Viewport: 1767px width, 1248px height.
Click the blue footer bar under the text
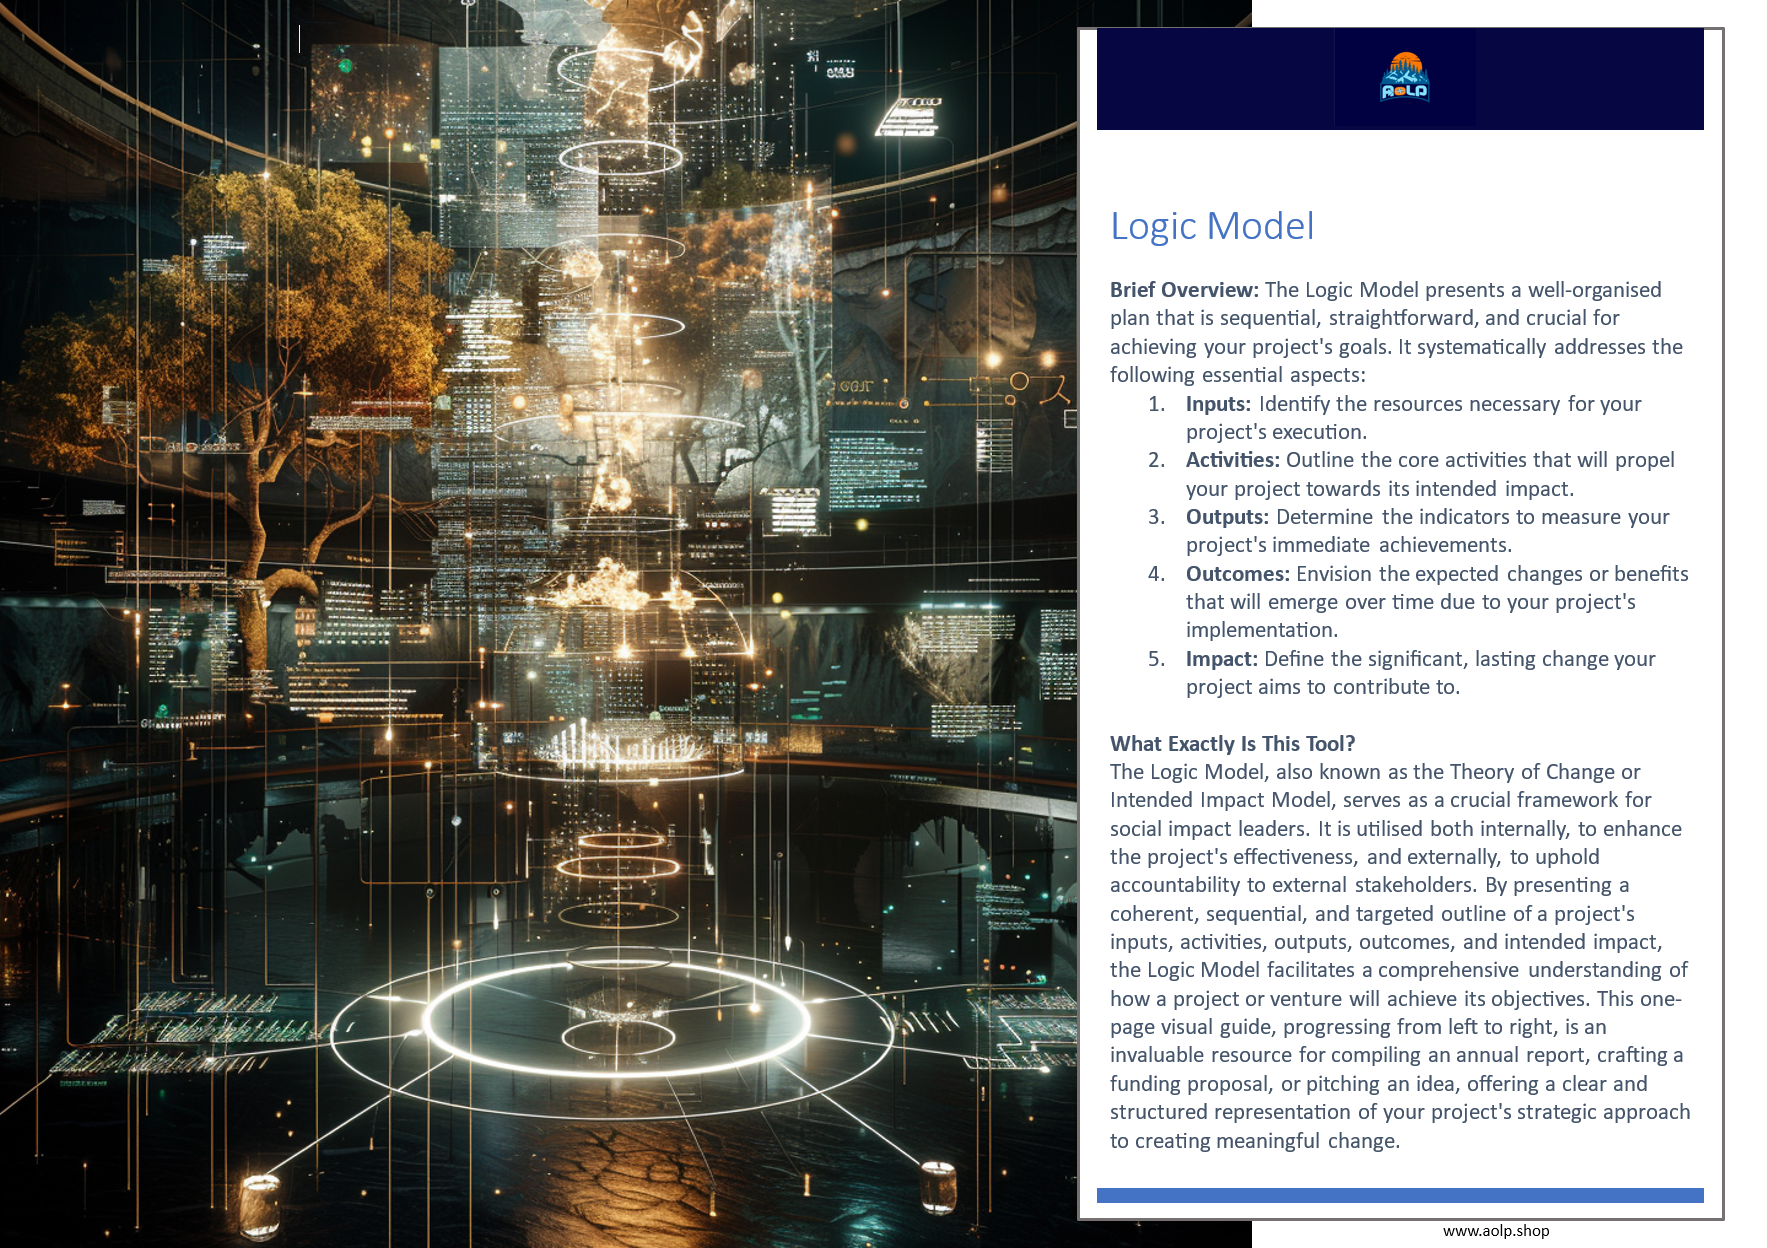(1399, 1195)
